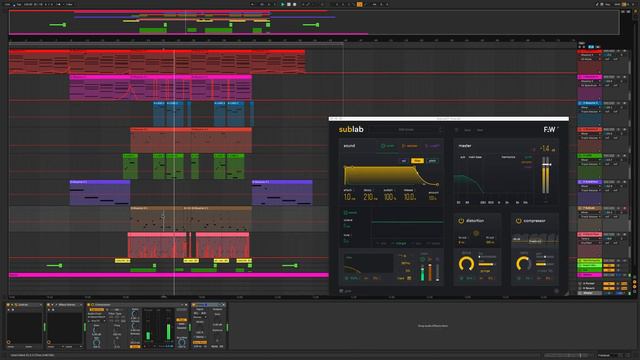This screenshot has height=360, width=640.
Task: Click the sublab logo
Action: point(351,129)
